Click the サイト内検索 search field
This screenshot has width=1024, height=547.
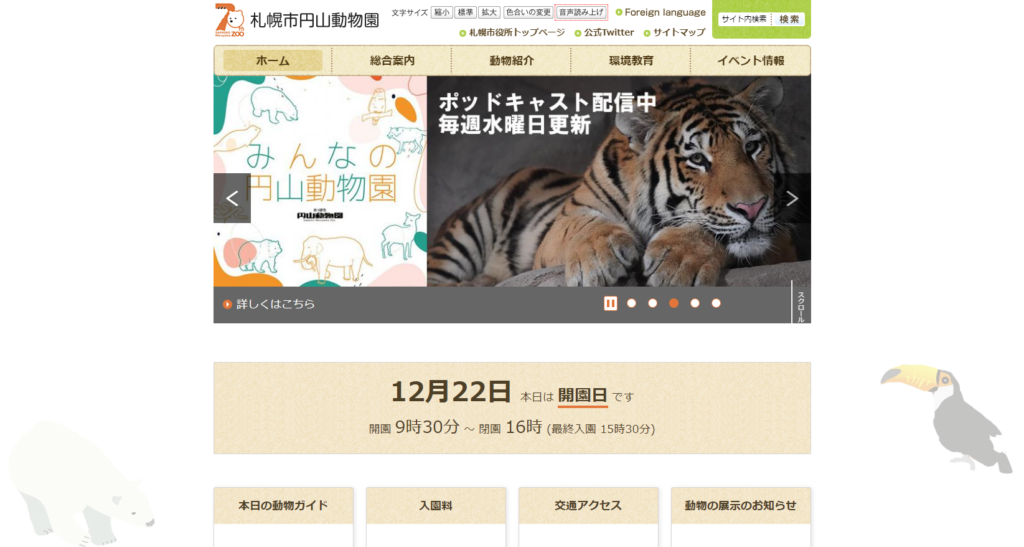pos(744,19)
